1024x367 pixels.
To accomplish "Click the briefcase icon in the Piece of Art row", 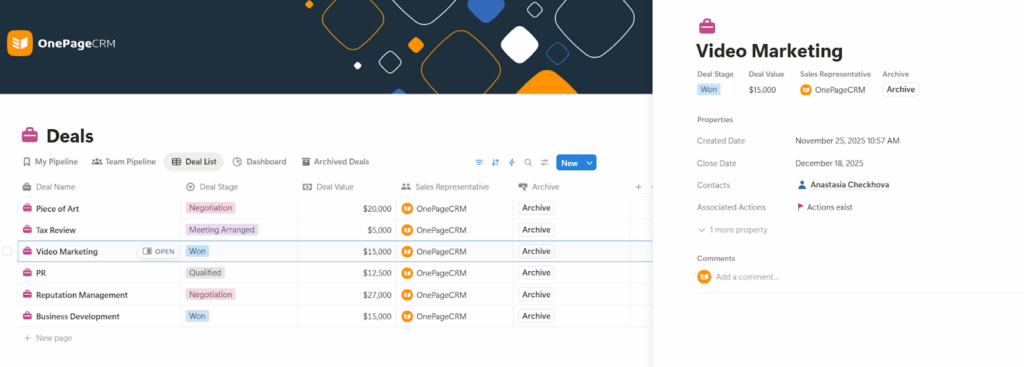I will (x=27, y=208).
